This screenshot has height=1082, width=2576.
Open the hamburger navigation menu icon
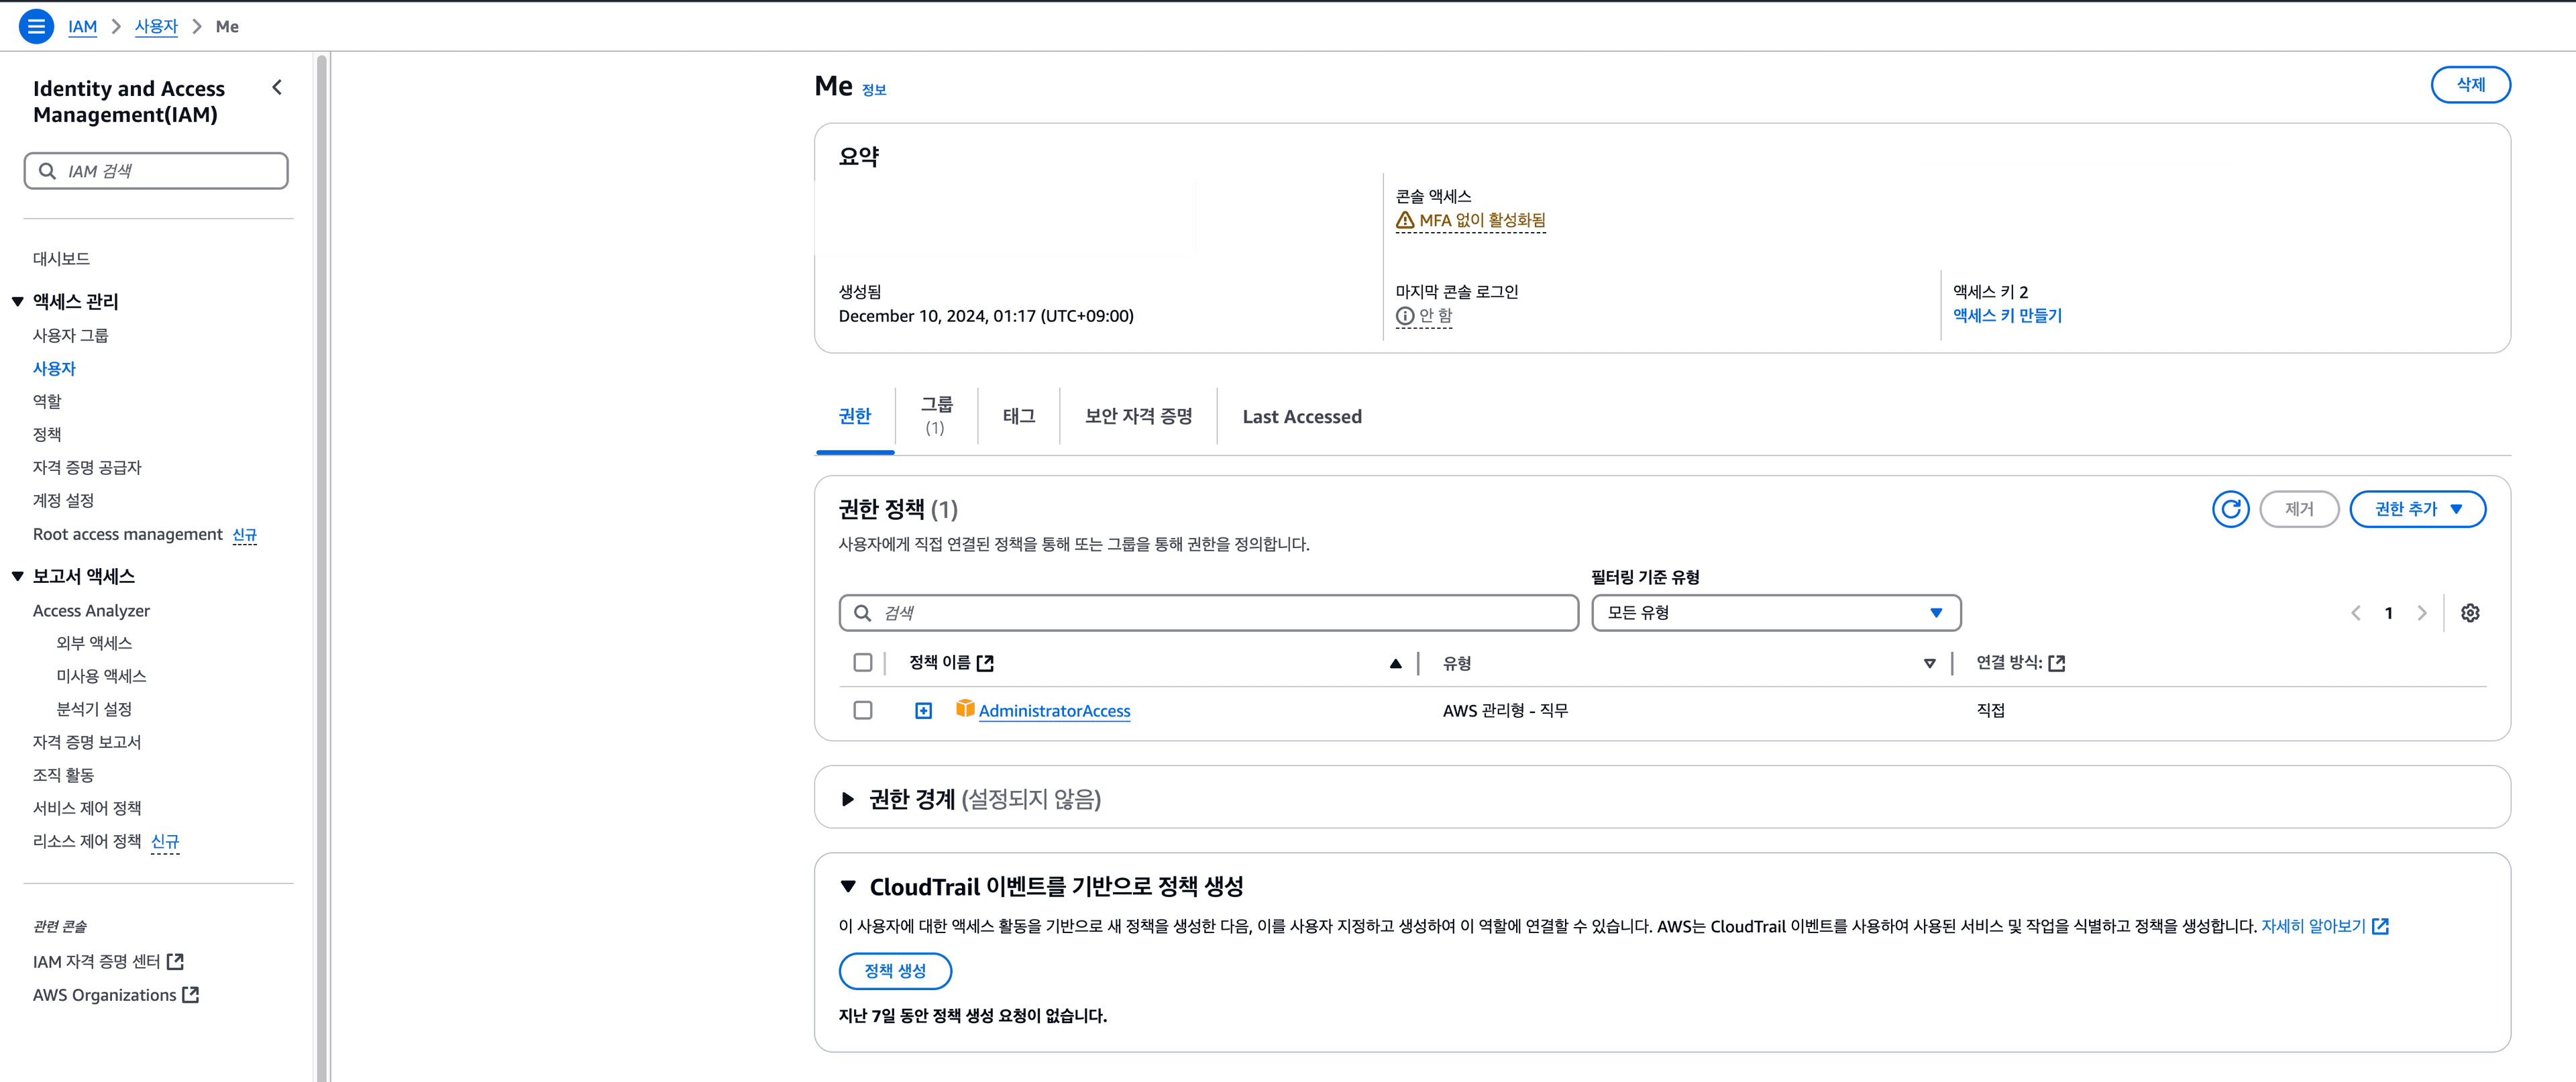pos(36,26)
